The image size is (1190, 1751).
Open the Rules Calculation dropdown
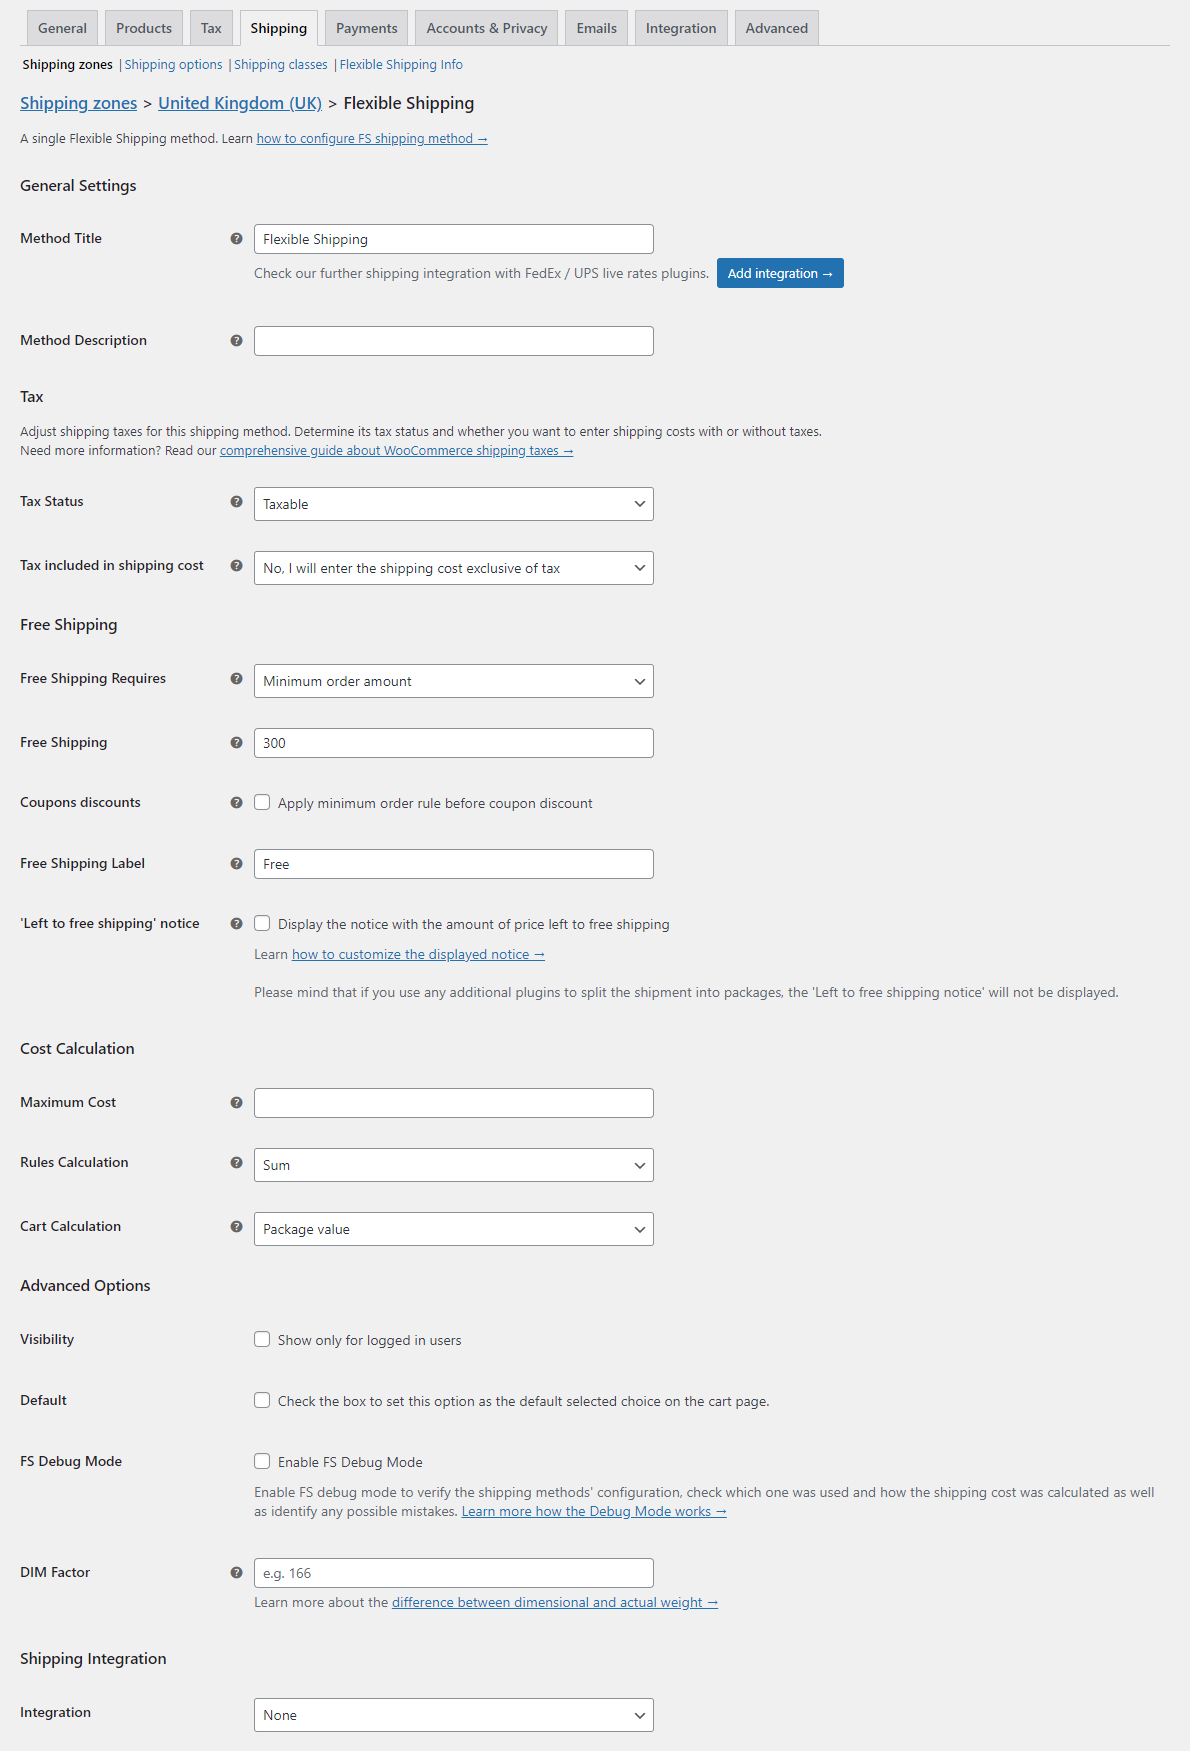tap(453, 1165)
